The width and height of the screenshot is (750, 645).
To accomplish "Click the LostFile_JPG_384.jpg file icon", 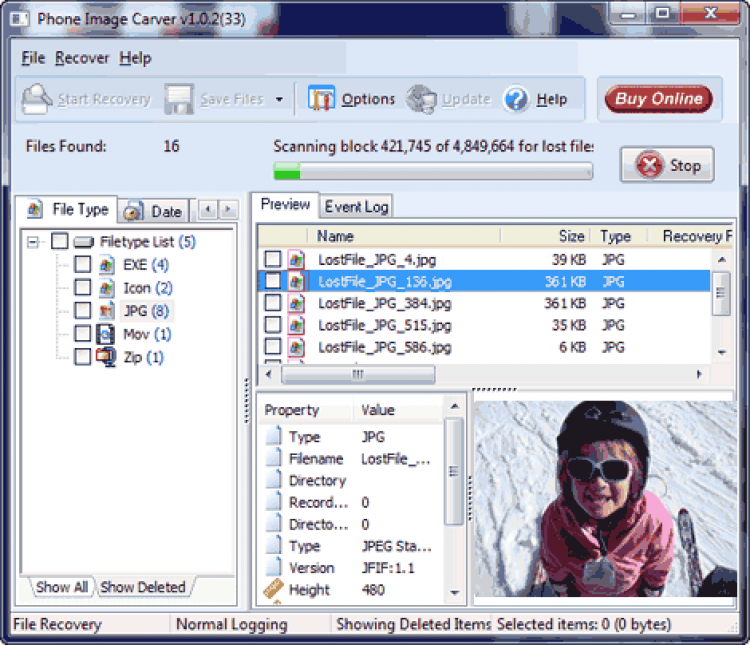I will point(297,303).
